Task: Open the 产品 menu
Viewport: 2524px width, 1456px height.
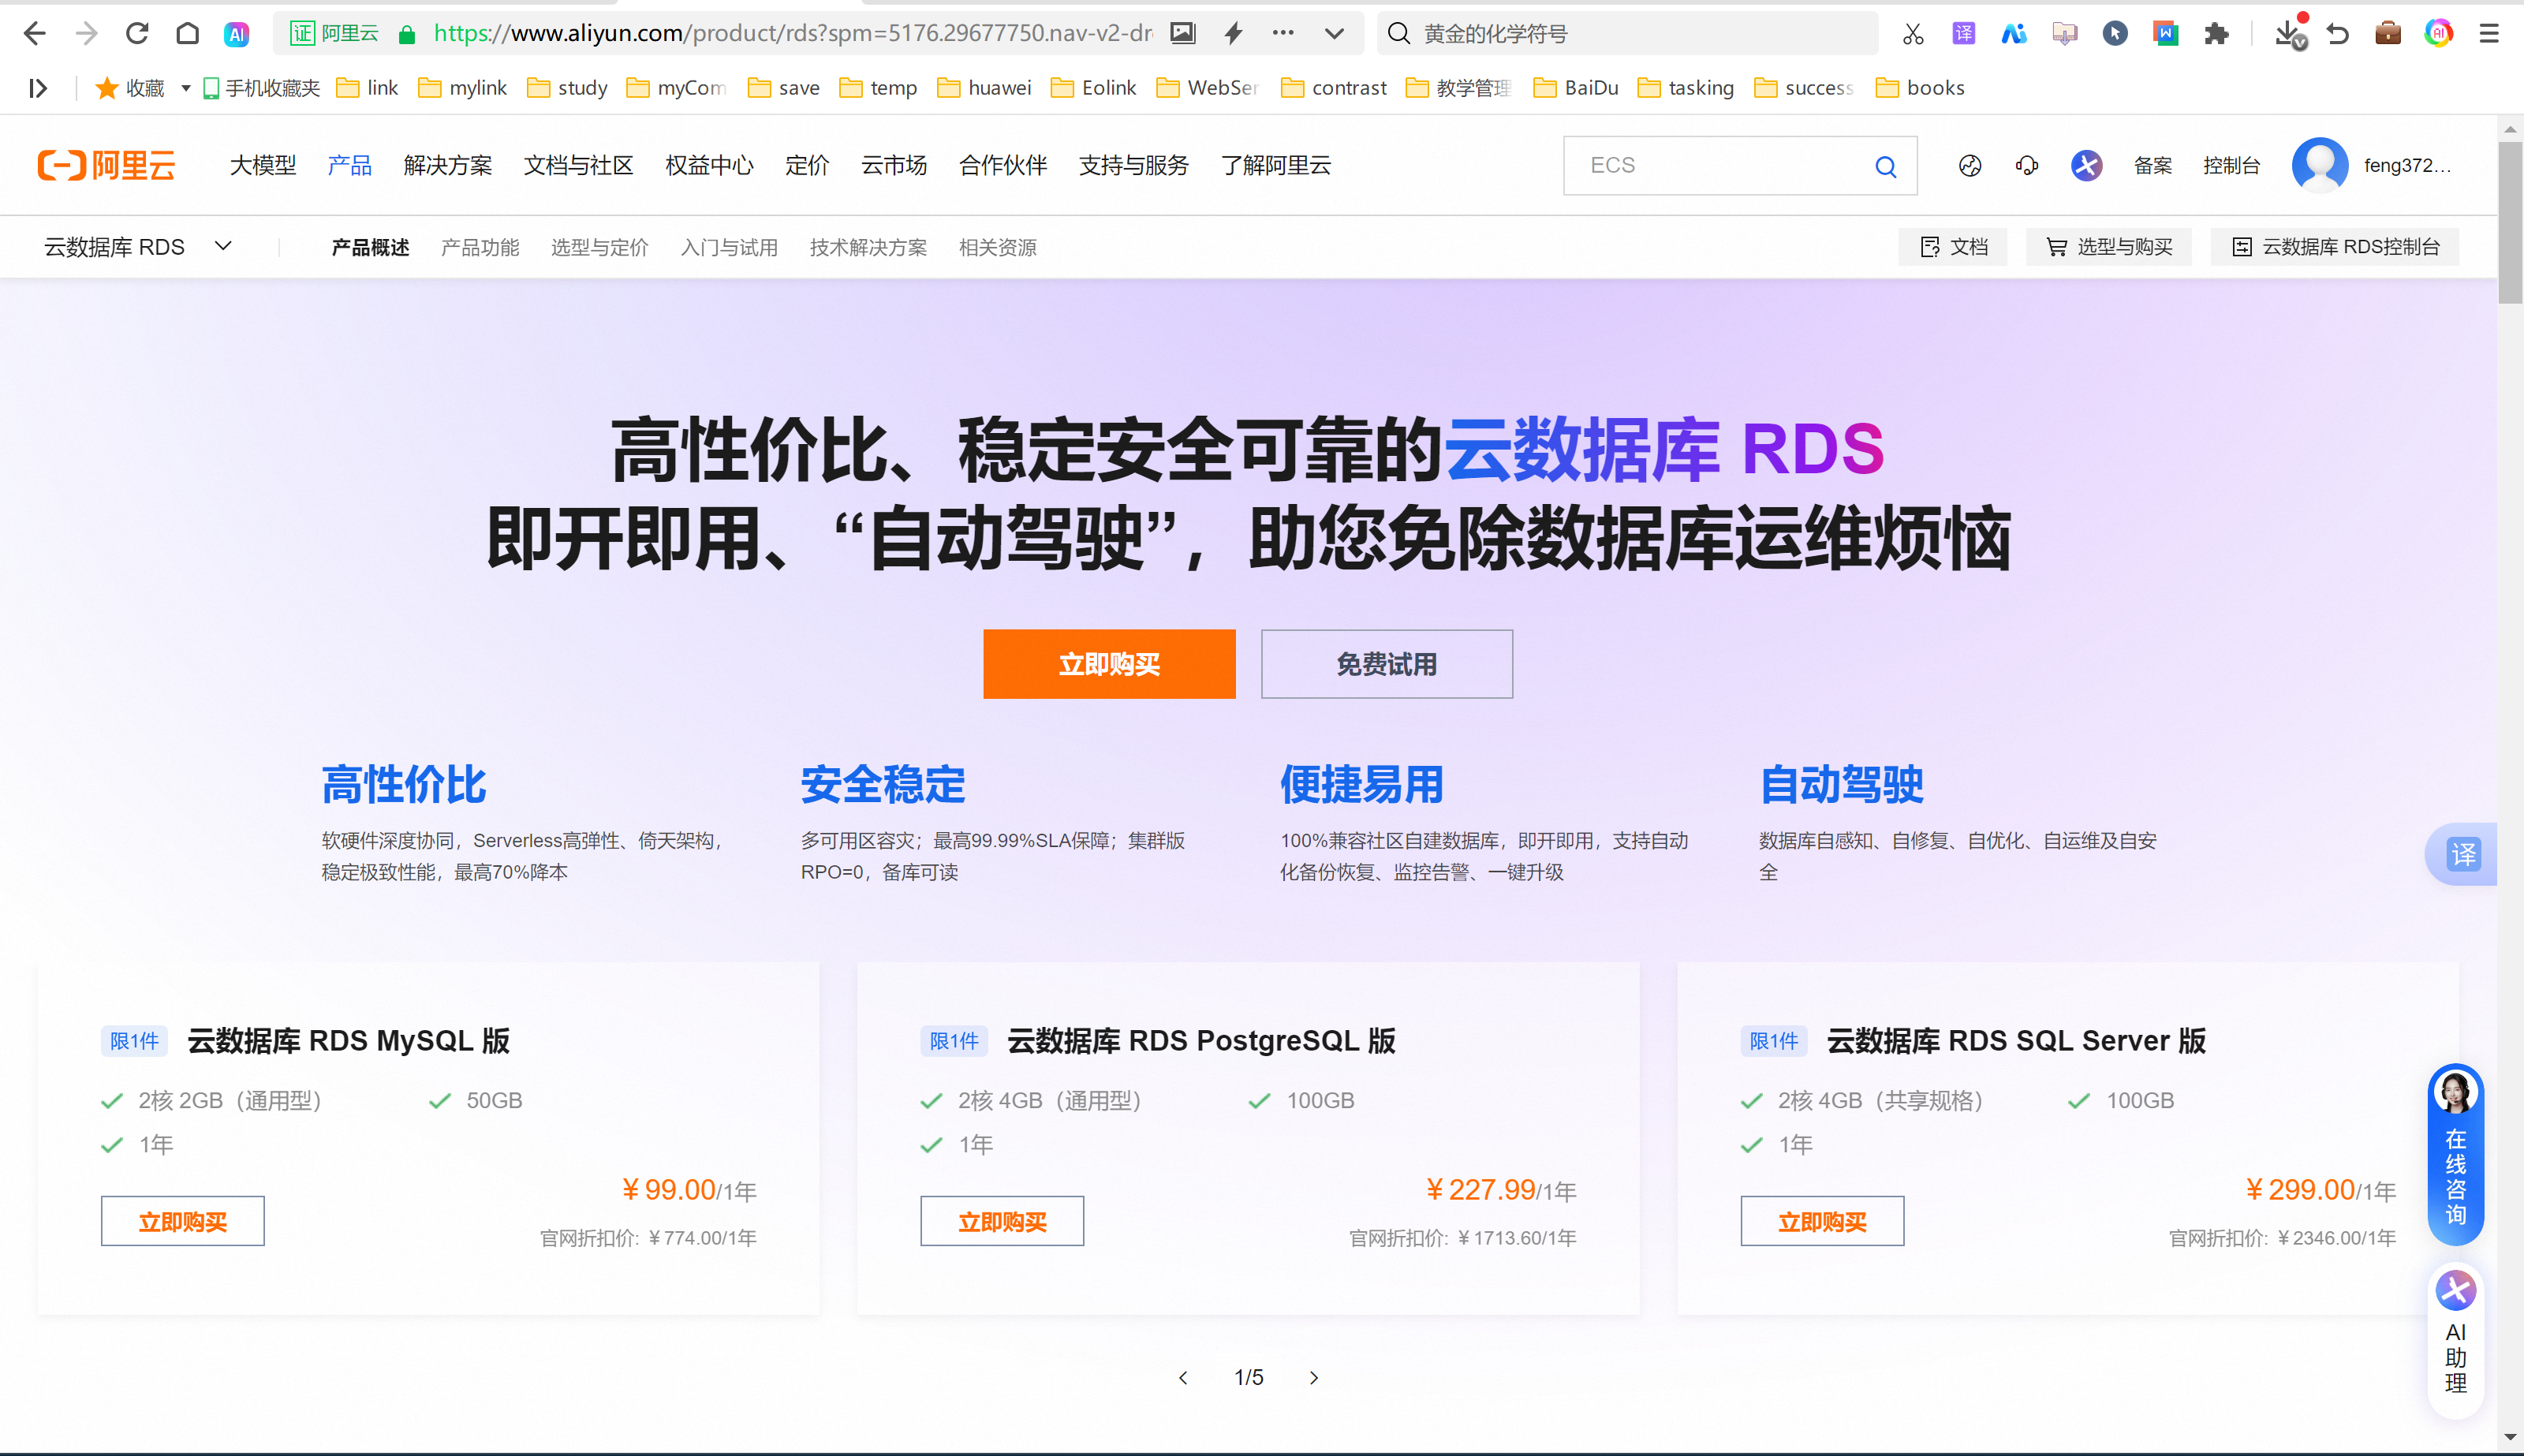Action: [350, 165]
